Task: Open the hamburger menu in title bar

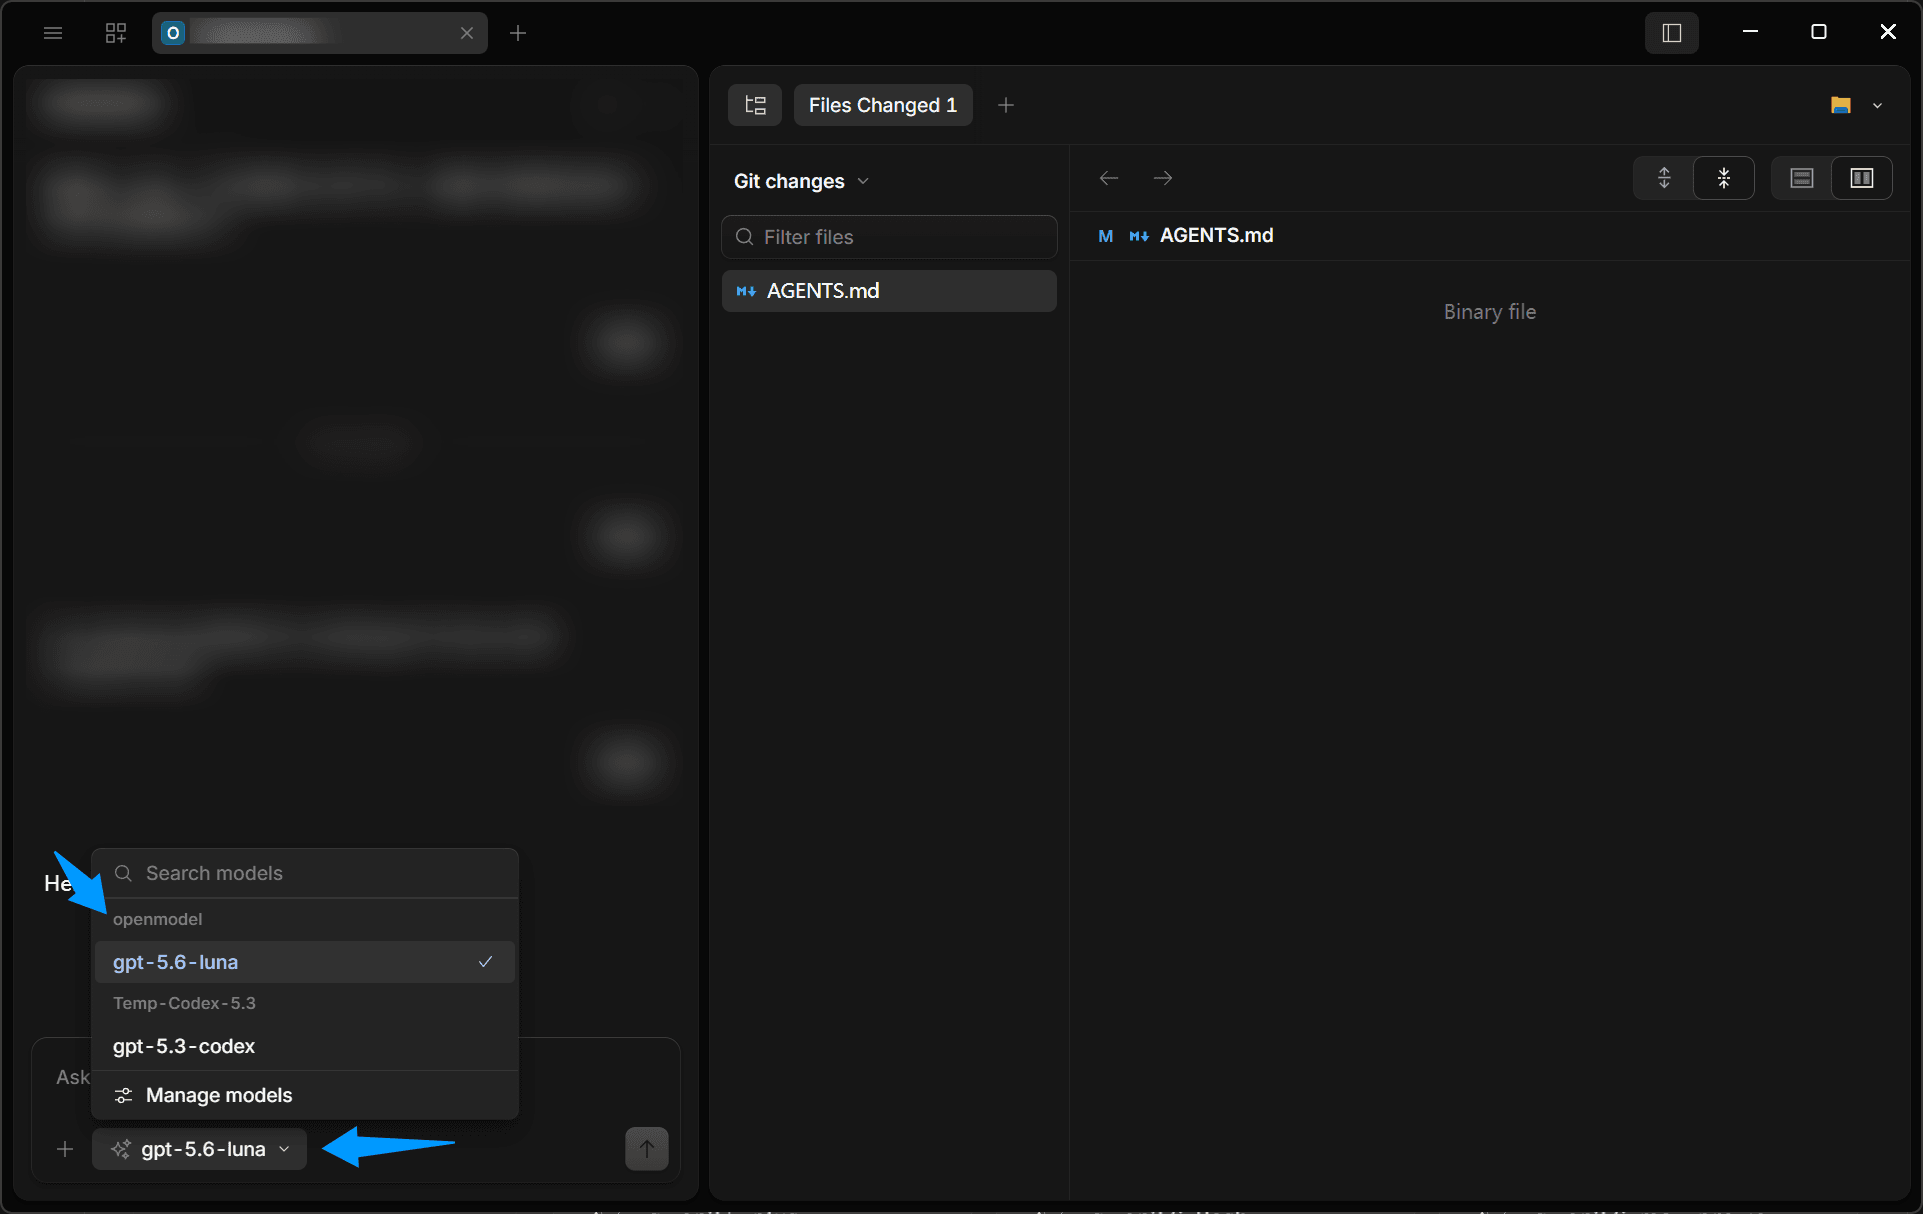Action: point(53,33)
